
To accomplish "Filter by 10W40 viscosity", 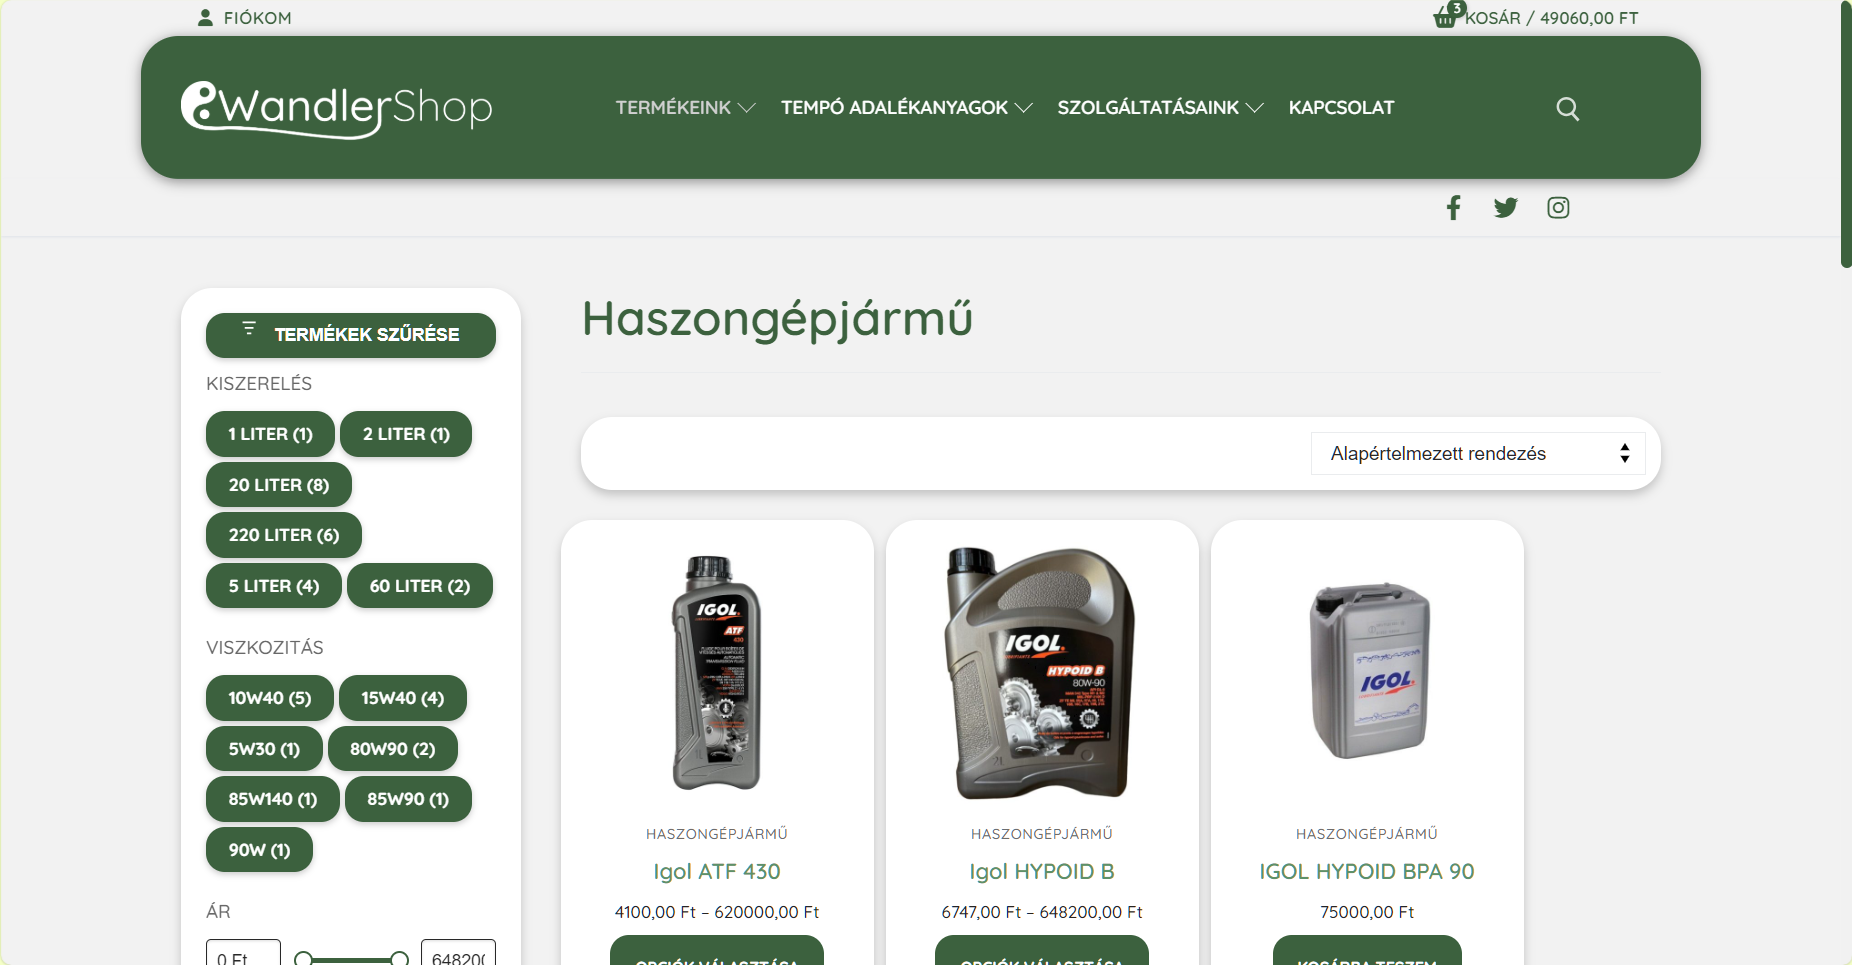I will [270, 698].
